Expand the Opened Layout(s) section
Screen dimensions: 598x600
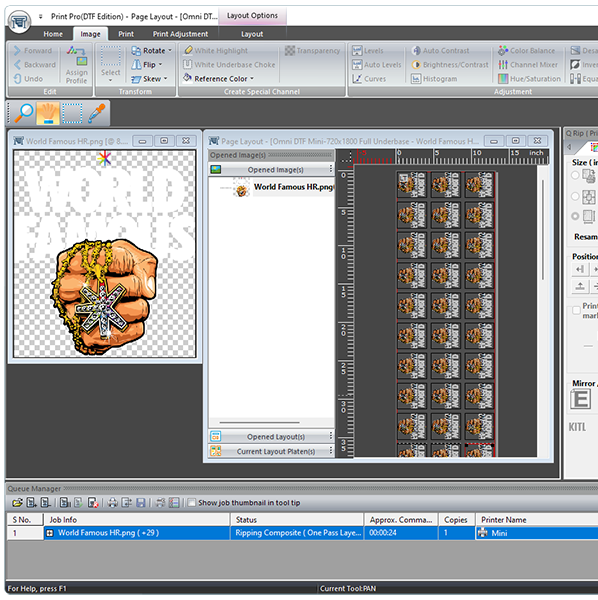271,437
